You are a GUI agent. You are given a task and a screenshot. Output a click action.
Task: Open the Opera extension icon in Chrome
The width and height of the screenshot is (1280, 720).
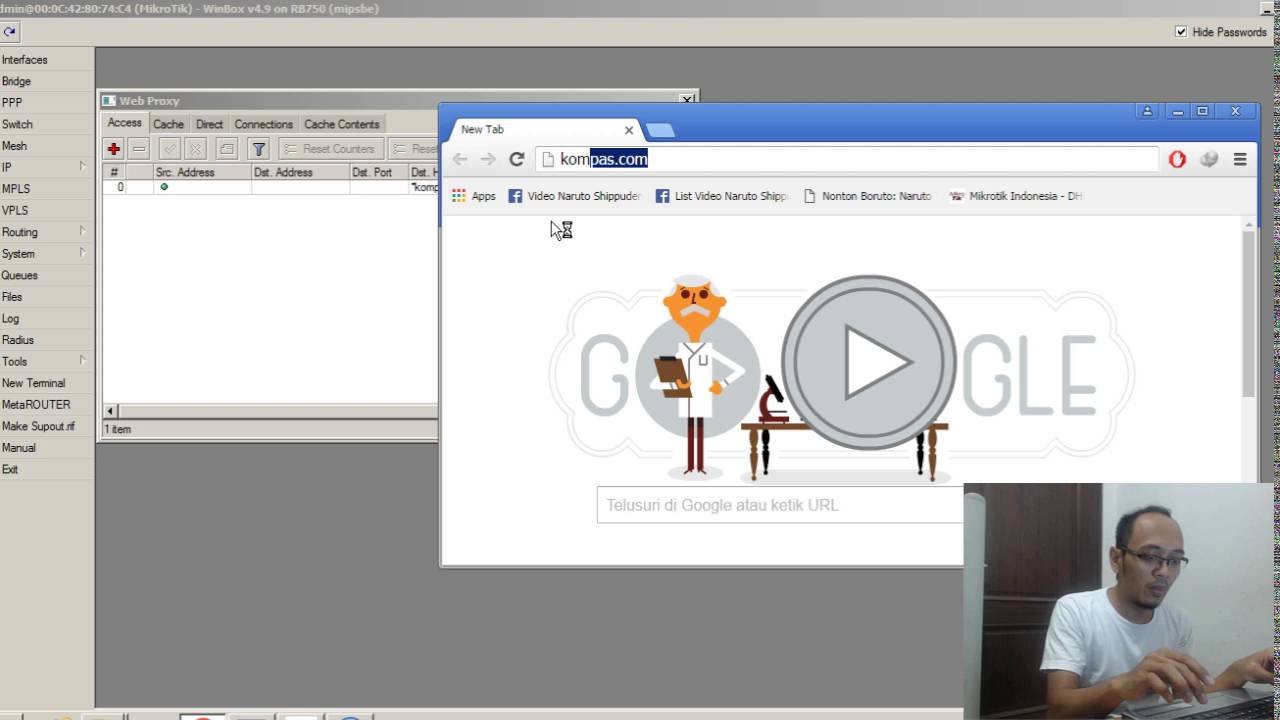[x=1177, y=159]
